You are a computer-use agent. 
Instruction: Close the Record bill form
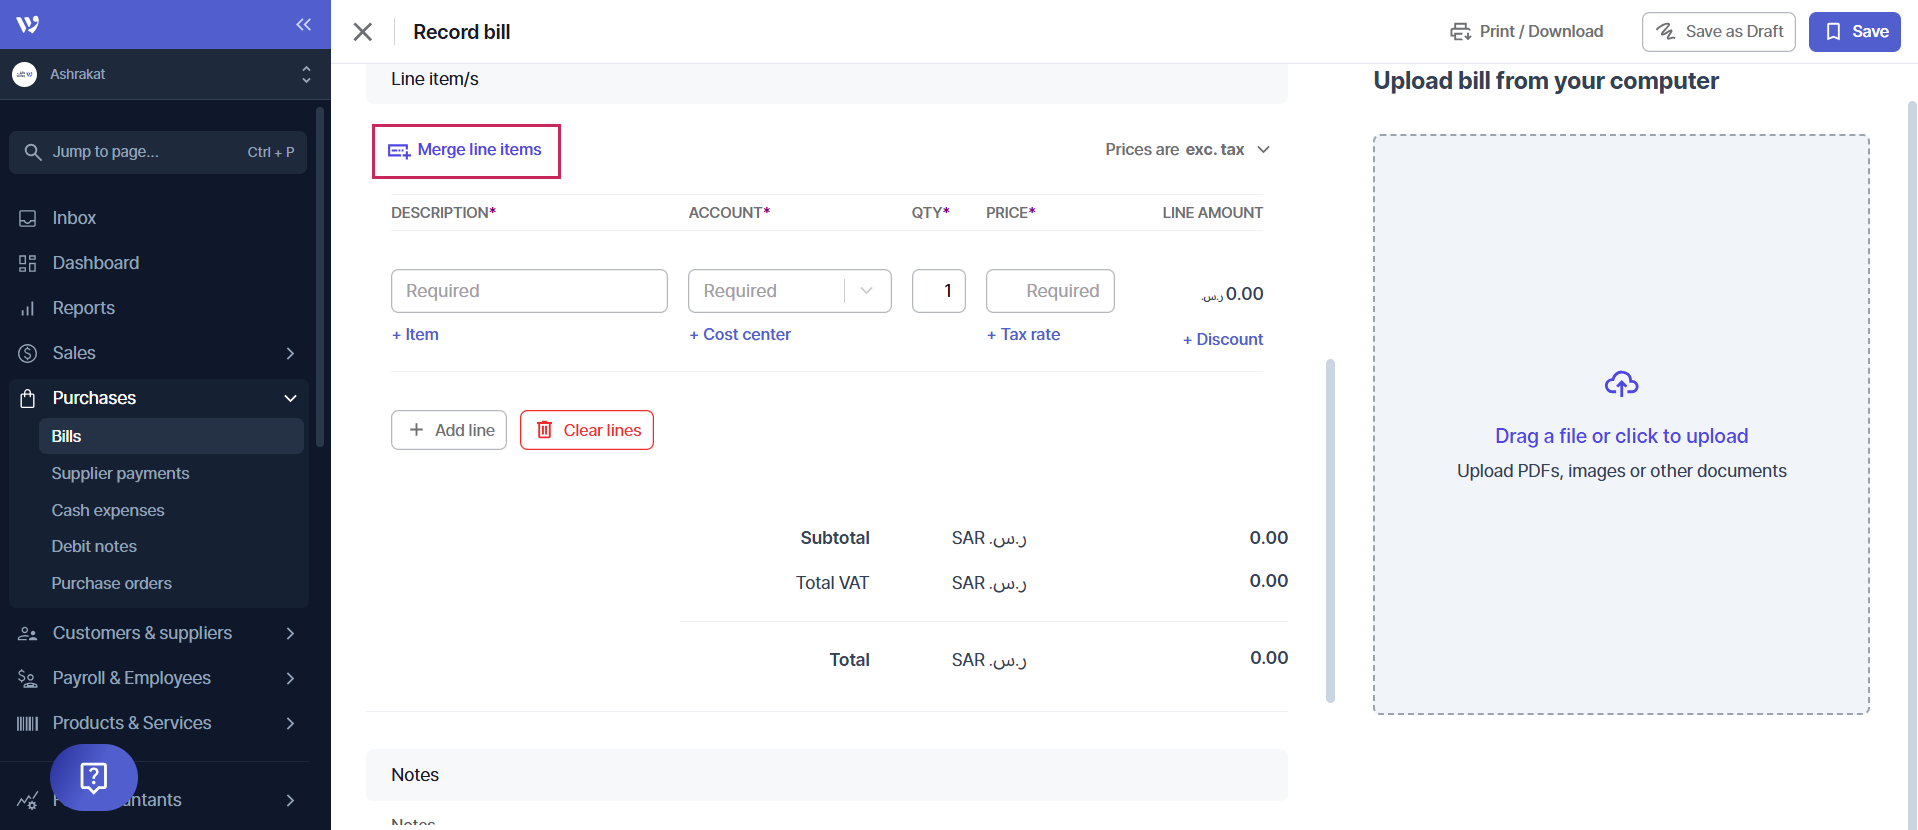(x=363, y=32)
